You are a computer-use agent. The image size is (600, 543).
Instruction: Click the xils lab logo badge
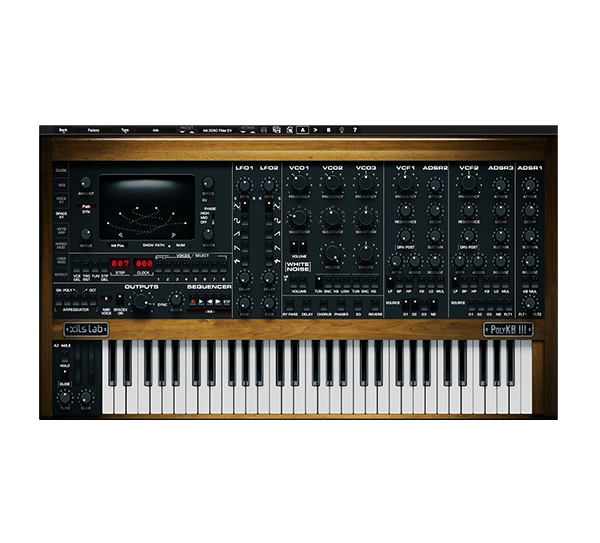point(86,329)
